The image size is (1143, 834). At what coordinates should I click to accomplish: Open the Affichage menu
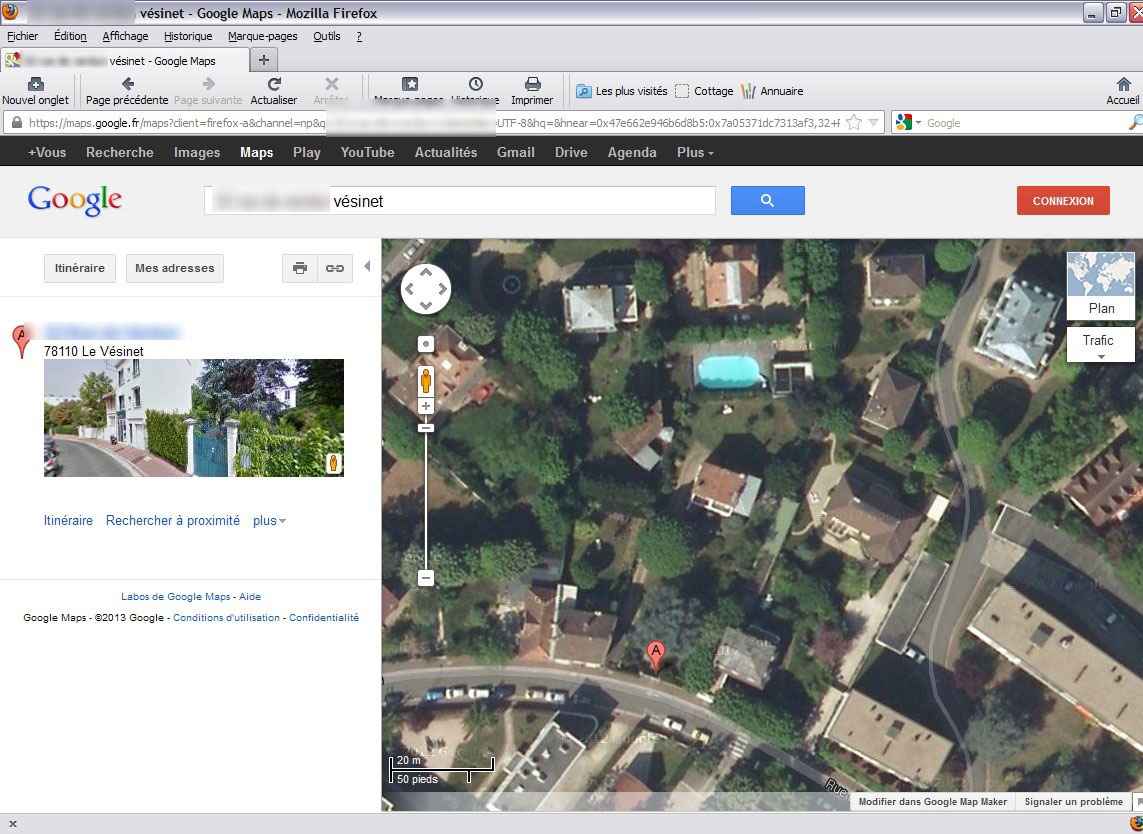(x=125, y=36)
